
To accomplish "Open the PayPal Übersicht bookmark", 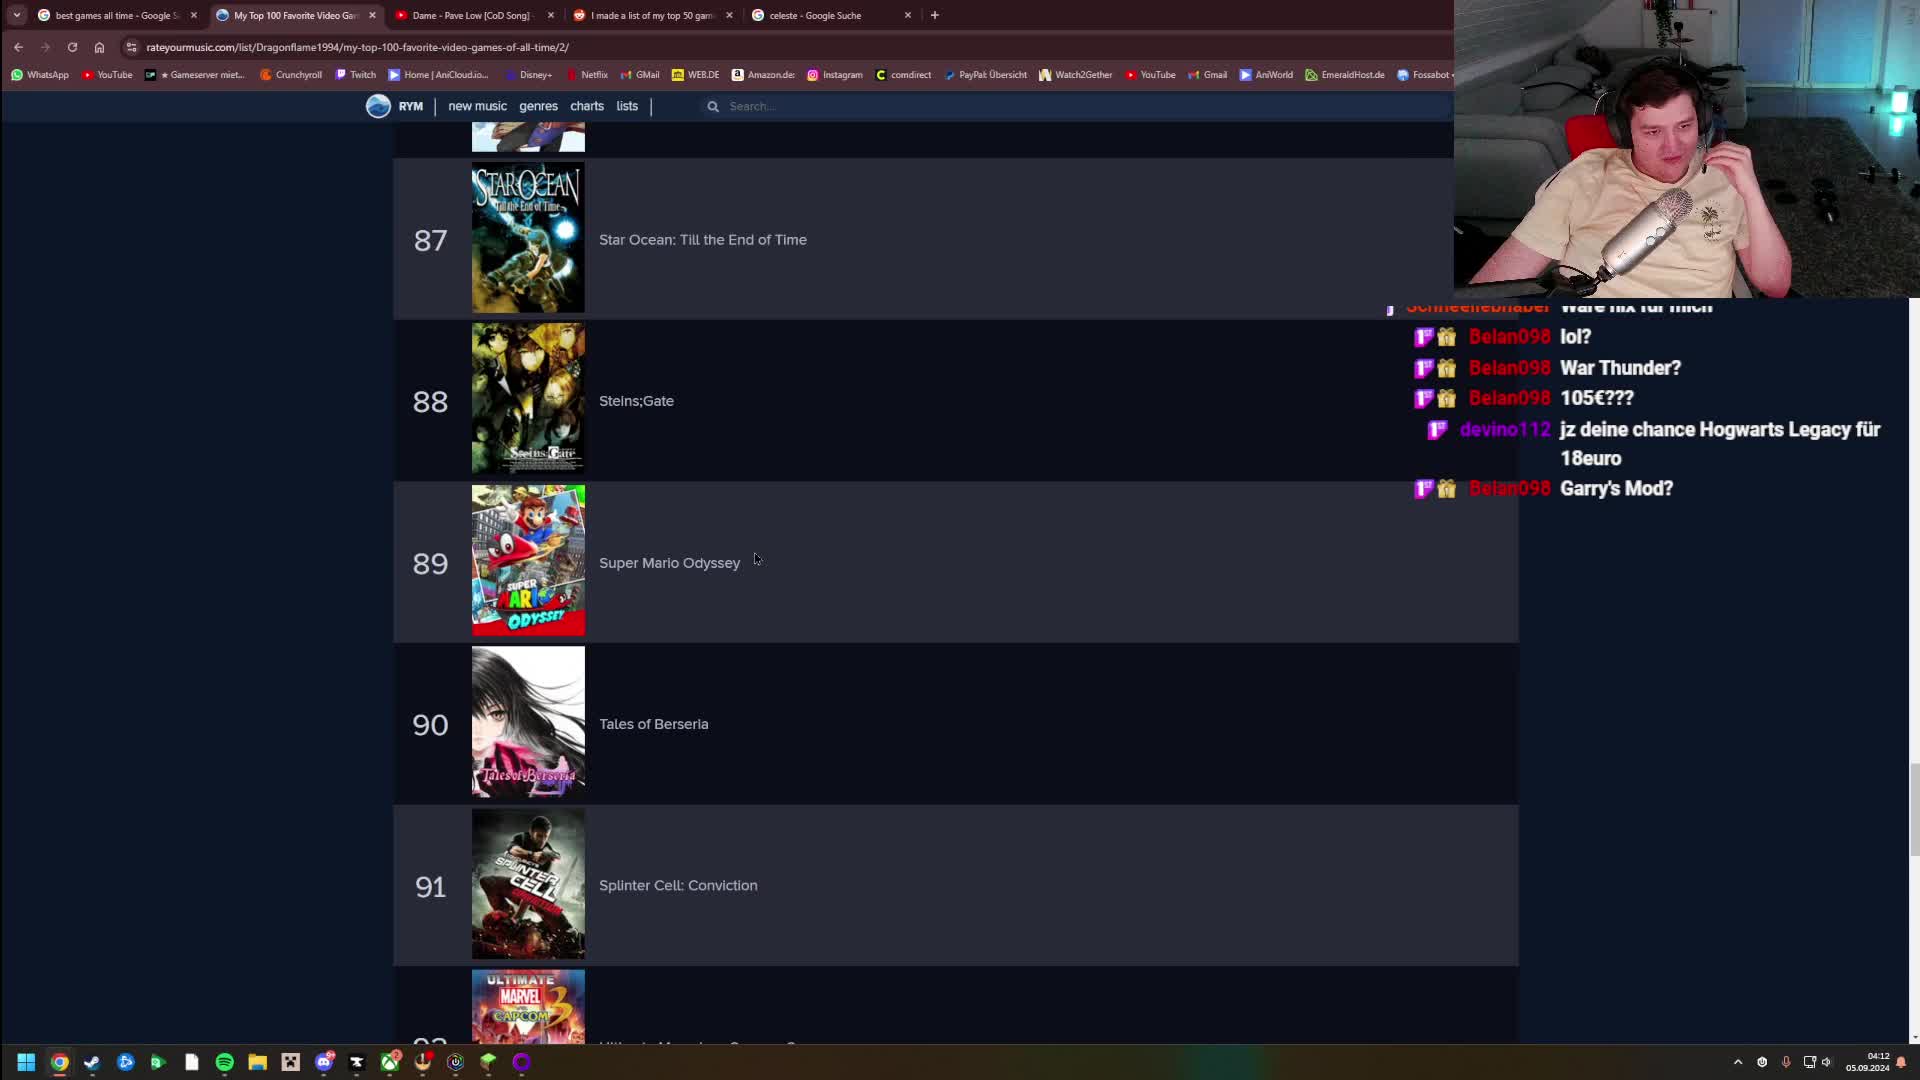I will tap(985, 75).
